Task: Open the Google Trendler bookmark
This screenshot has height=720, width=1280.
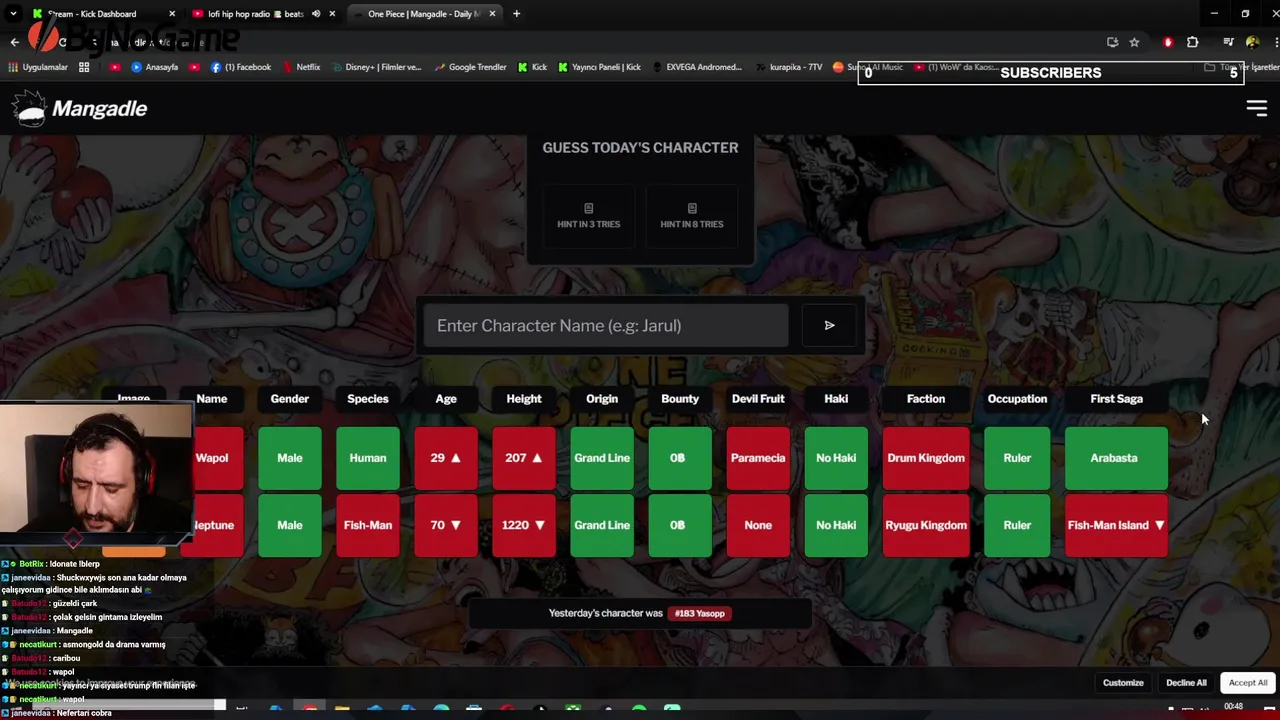Action: tap(470, 67)
